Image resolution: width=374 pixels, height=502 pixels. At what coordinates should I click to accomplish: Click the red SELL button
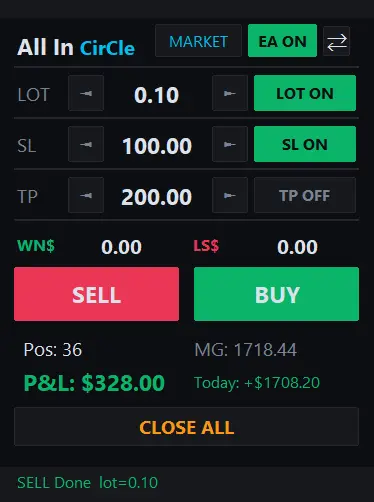96,294
